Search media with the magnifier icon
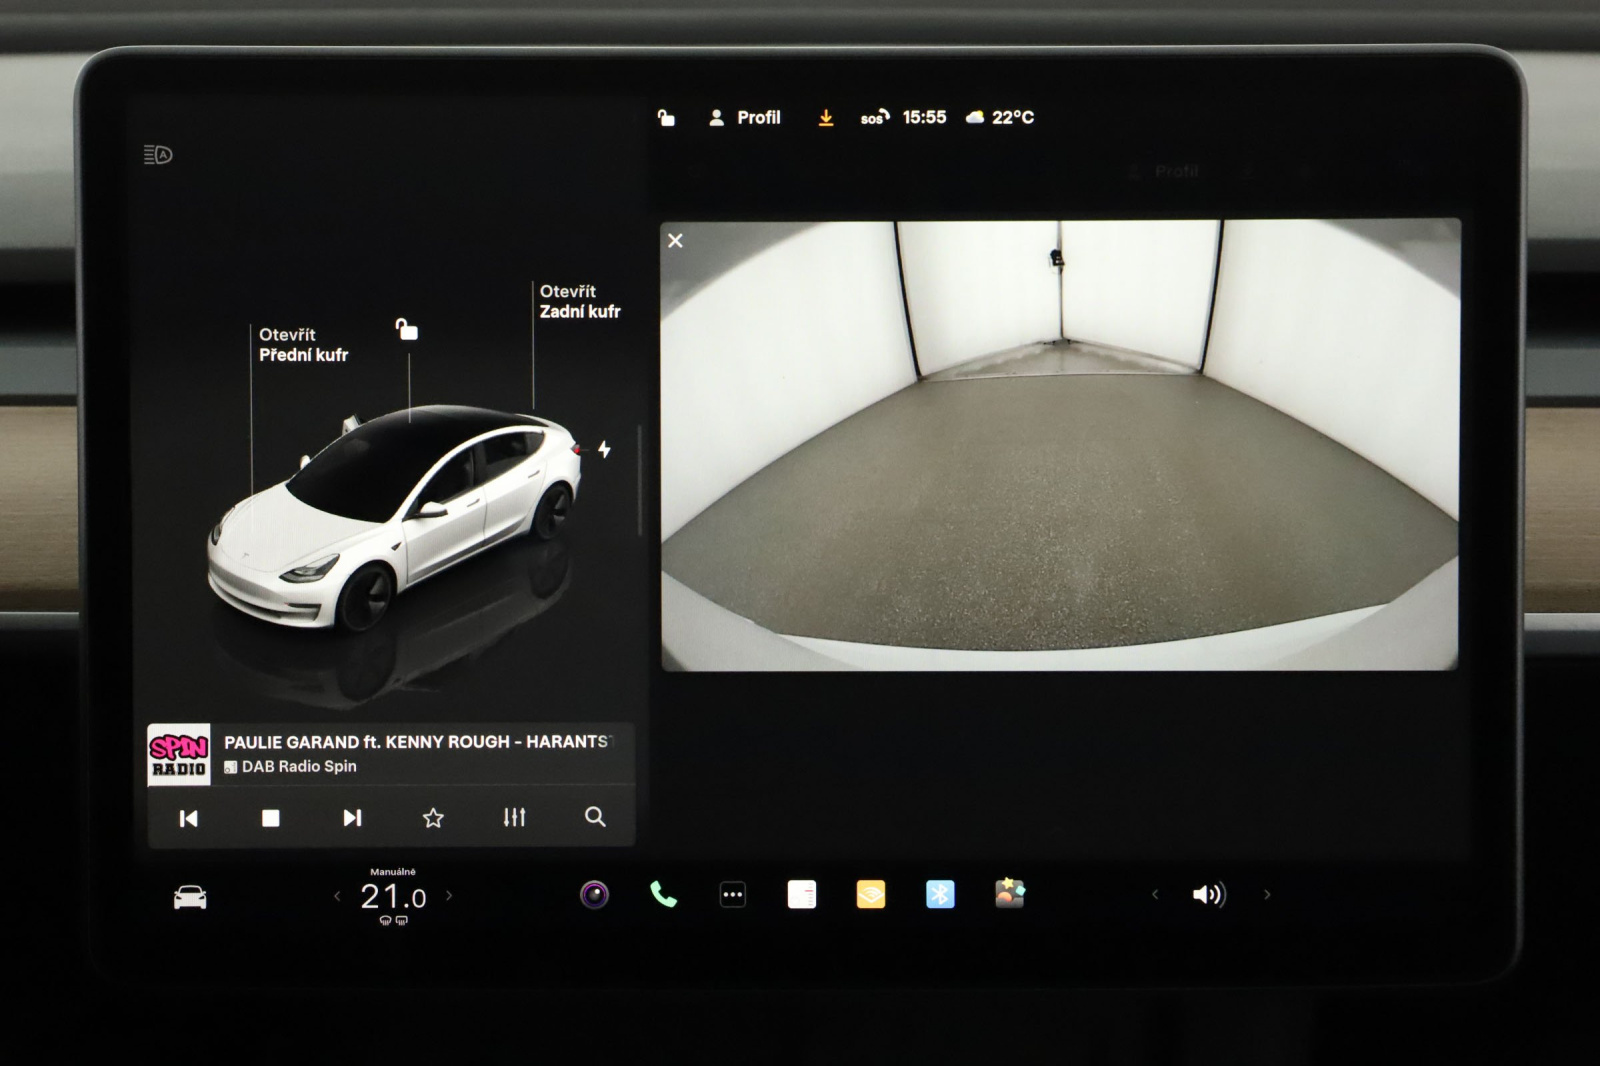 coord(595,817)
